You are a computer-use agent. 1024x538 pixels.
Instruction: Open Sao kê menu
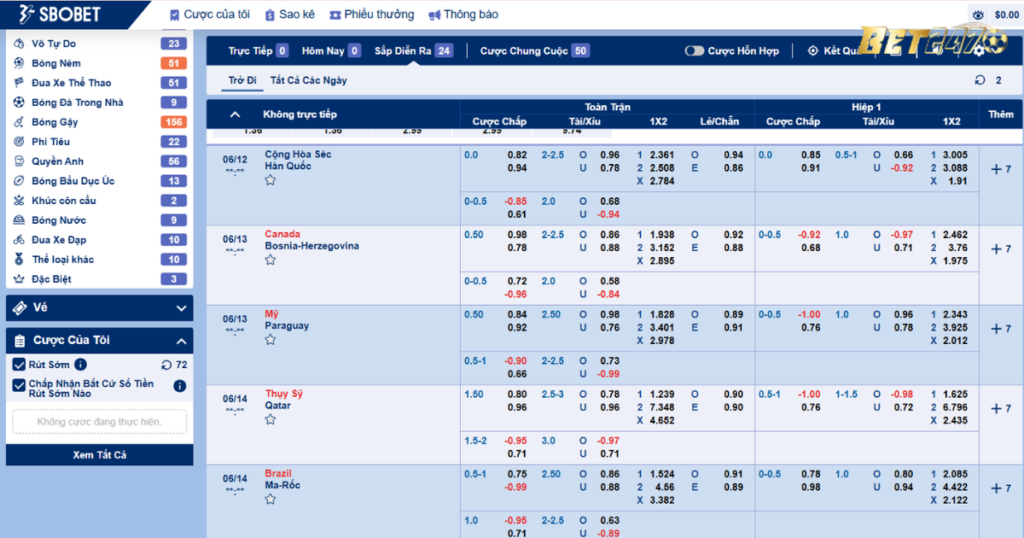(289, 14)
